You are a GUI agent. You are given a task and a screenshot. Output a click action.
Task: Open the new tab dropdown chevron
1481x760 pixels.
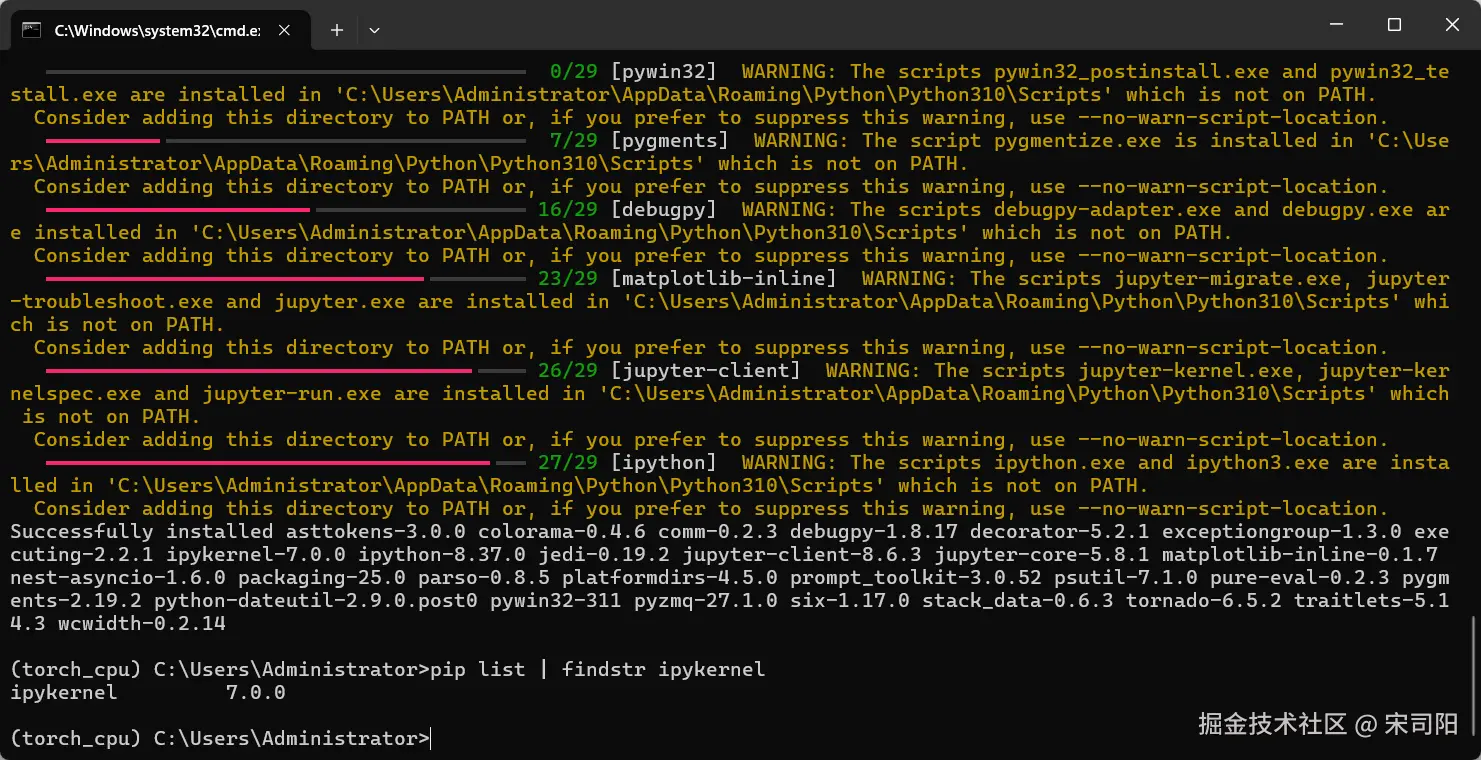[x=374, y=30]
